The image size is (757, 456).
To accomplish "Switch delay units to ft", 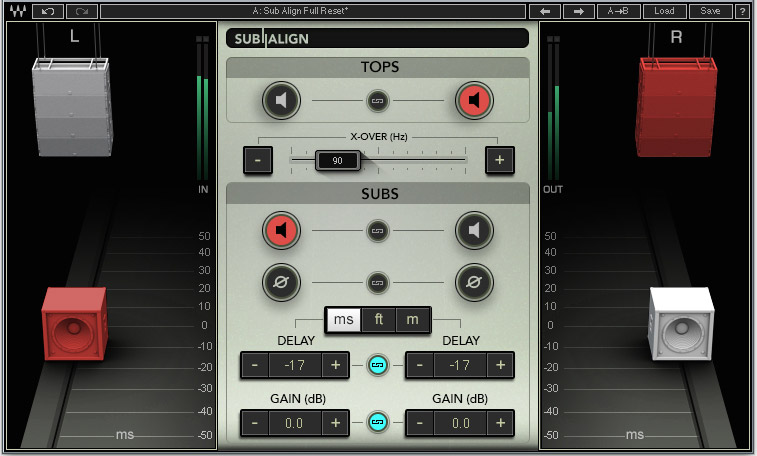I will tap(378, 320).
